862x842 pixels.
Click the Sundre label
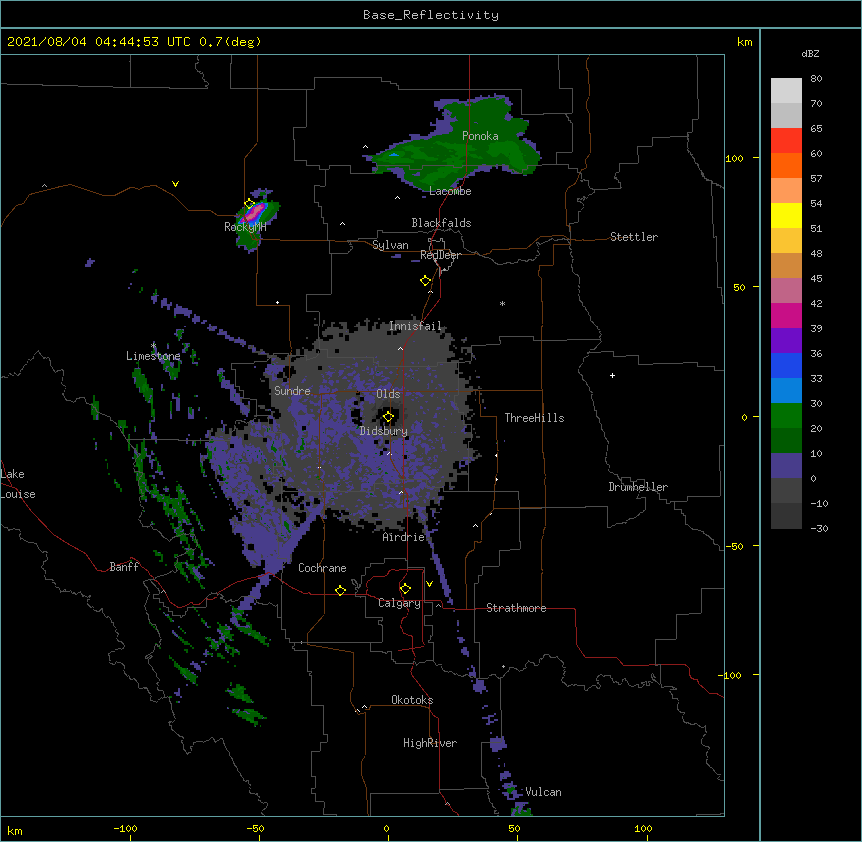[292, 391]
